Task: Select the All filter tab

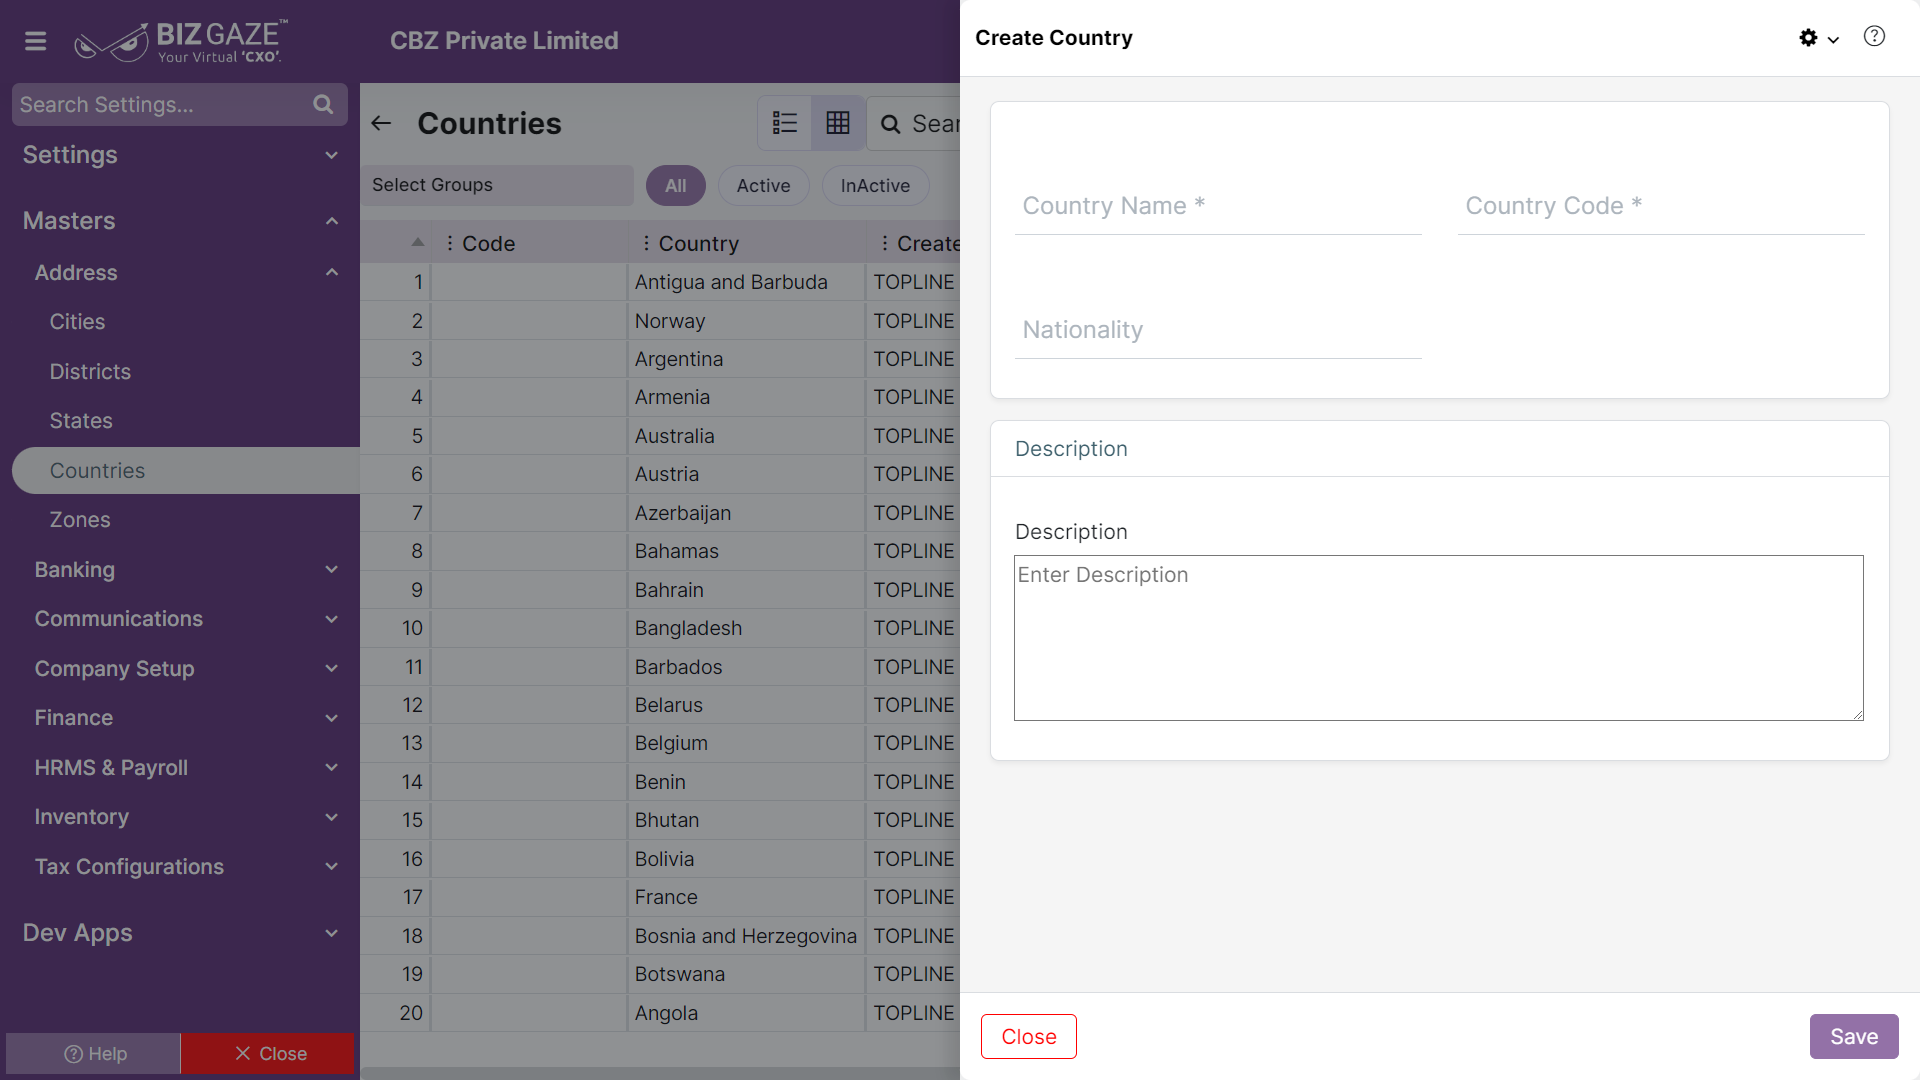Action: 676,186
